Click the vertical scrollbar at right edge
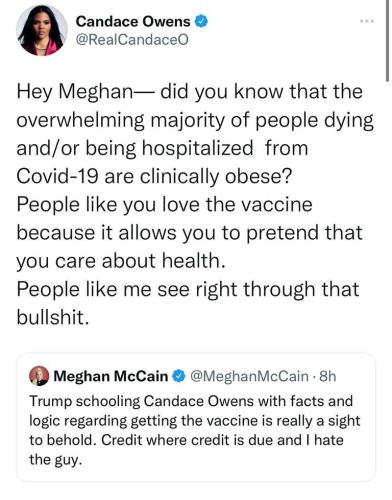 pos(387,40)
